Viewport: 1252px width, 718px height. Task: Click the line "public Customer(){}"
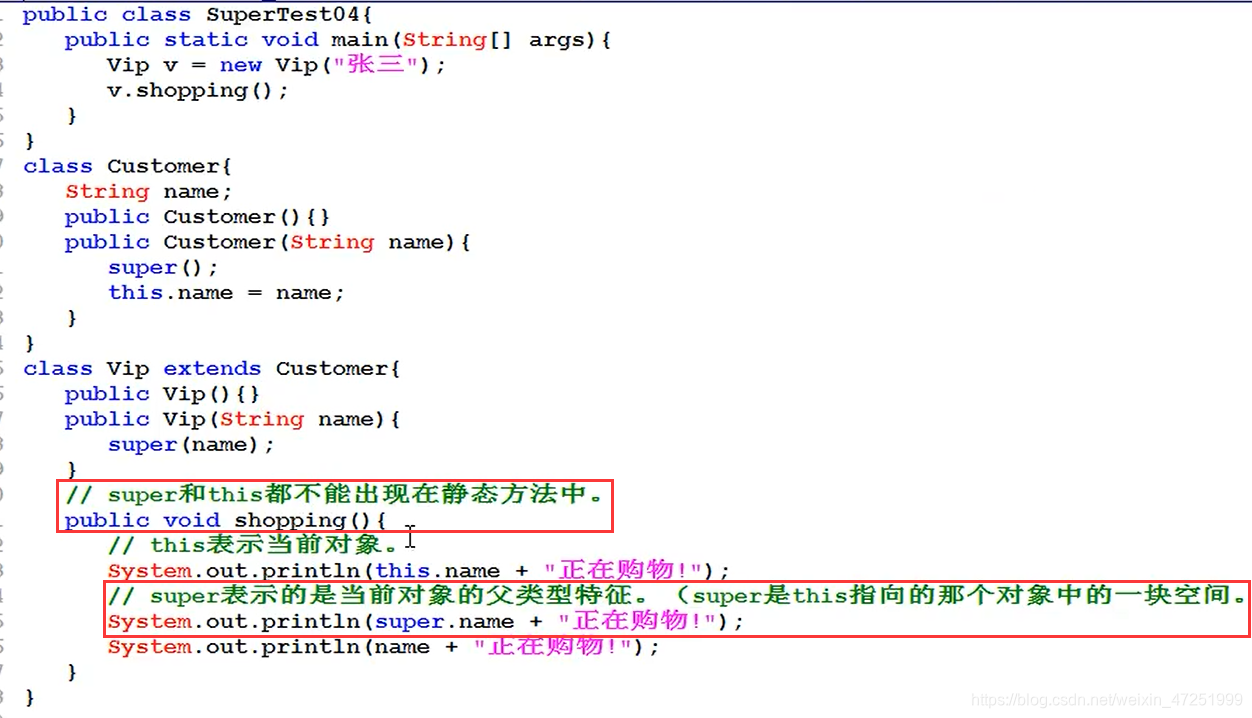[x=198, y=217]
